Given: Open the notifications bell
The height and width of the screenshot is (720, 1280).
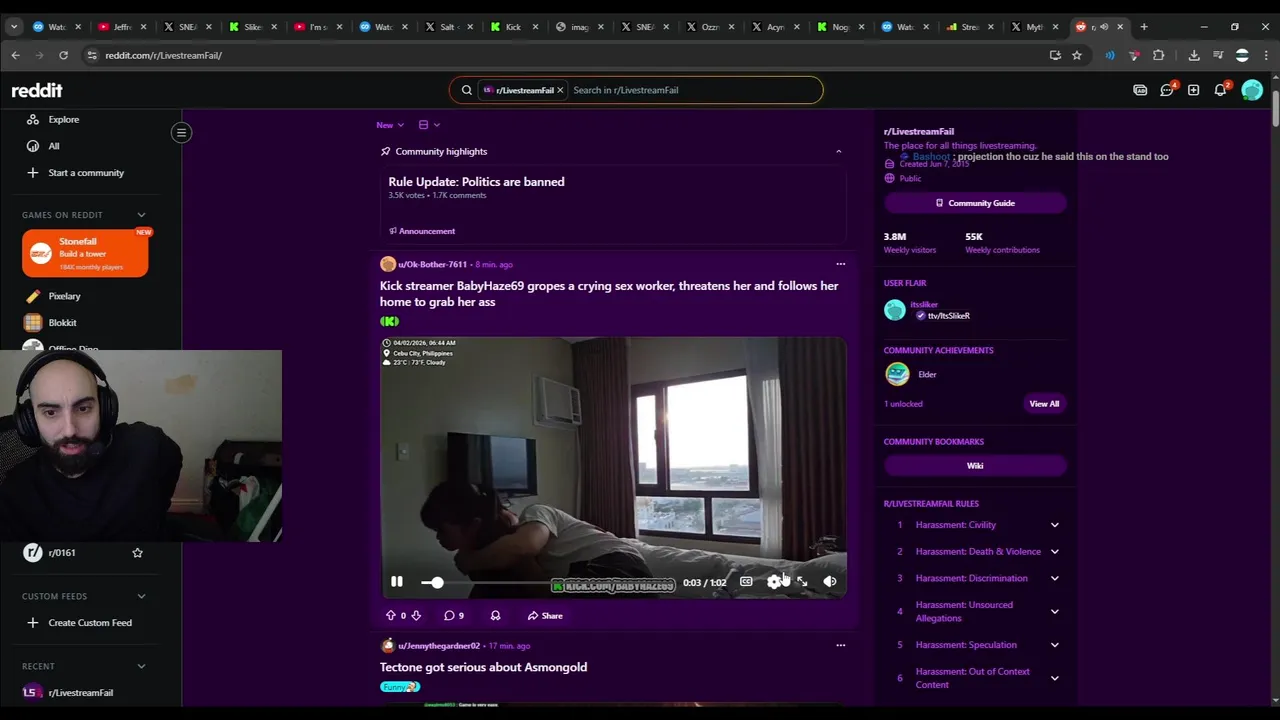Looking at the screenshot, I should coord(1220,90).
